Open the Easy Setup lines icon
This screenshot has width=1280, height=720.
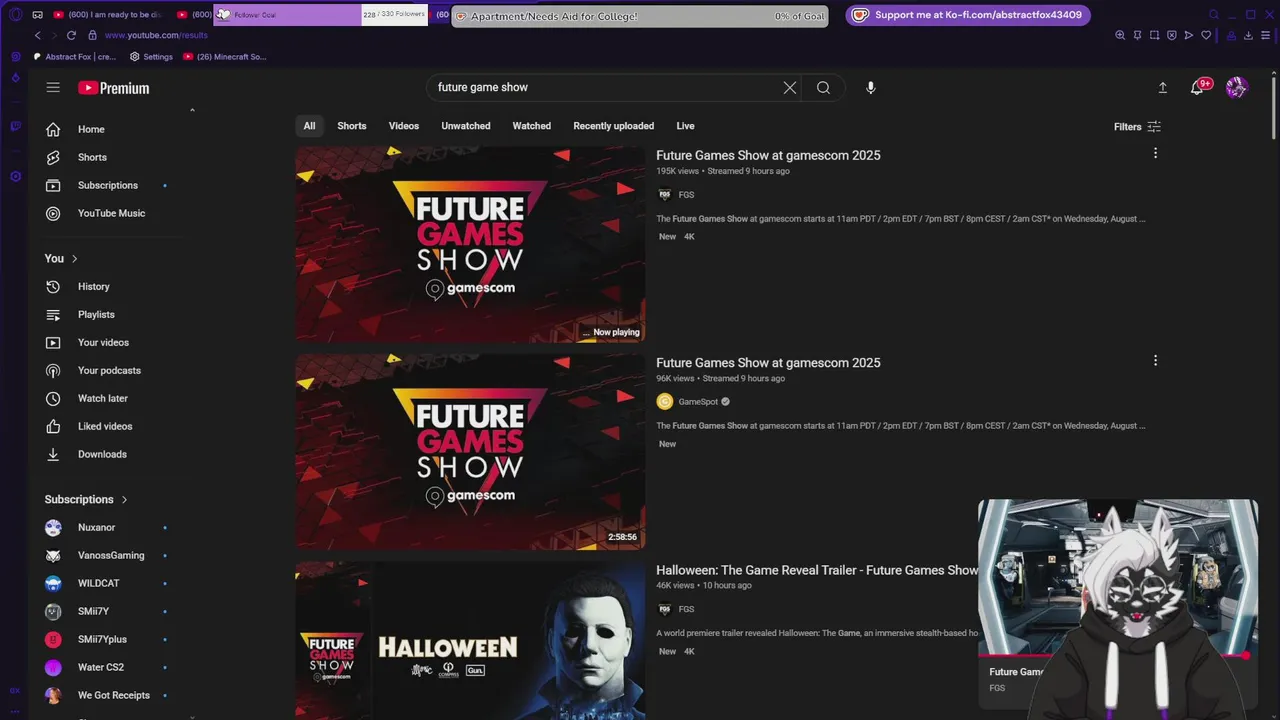(1265, 35)
